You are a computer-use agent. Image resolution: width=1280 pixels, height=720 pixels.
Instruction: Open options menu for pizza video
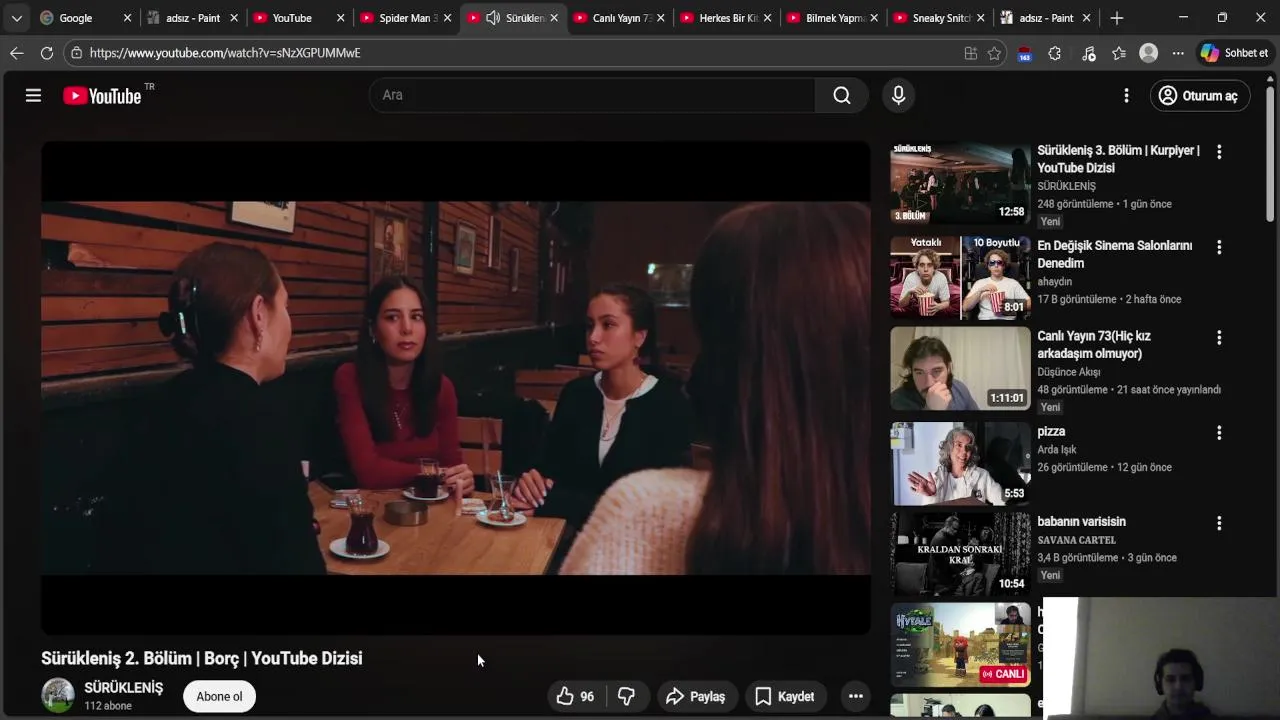pos(1218,433)
